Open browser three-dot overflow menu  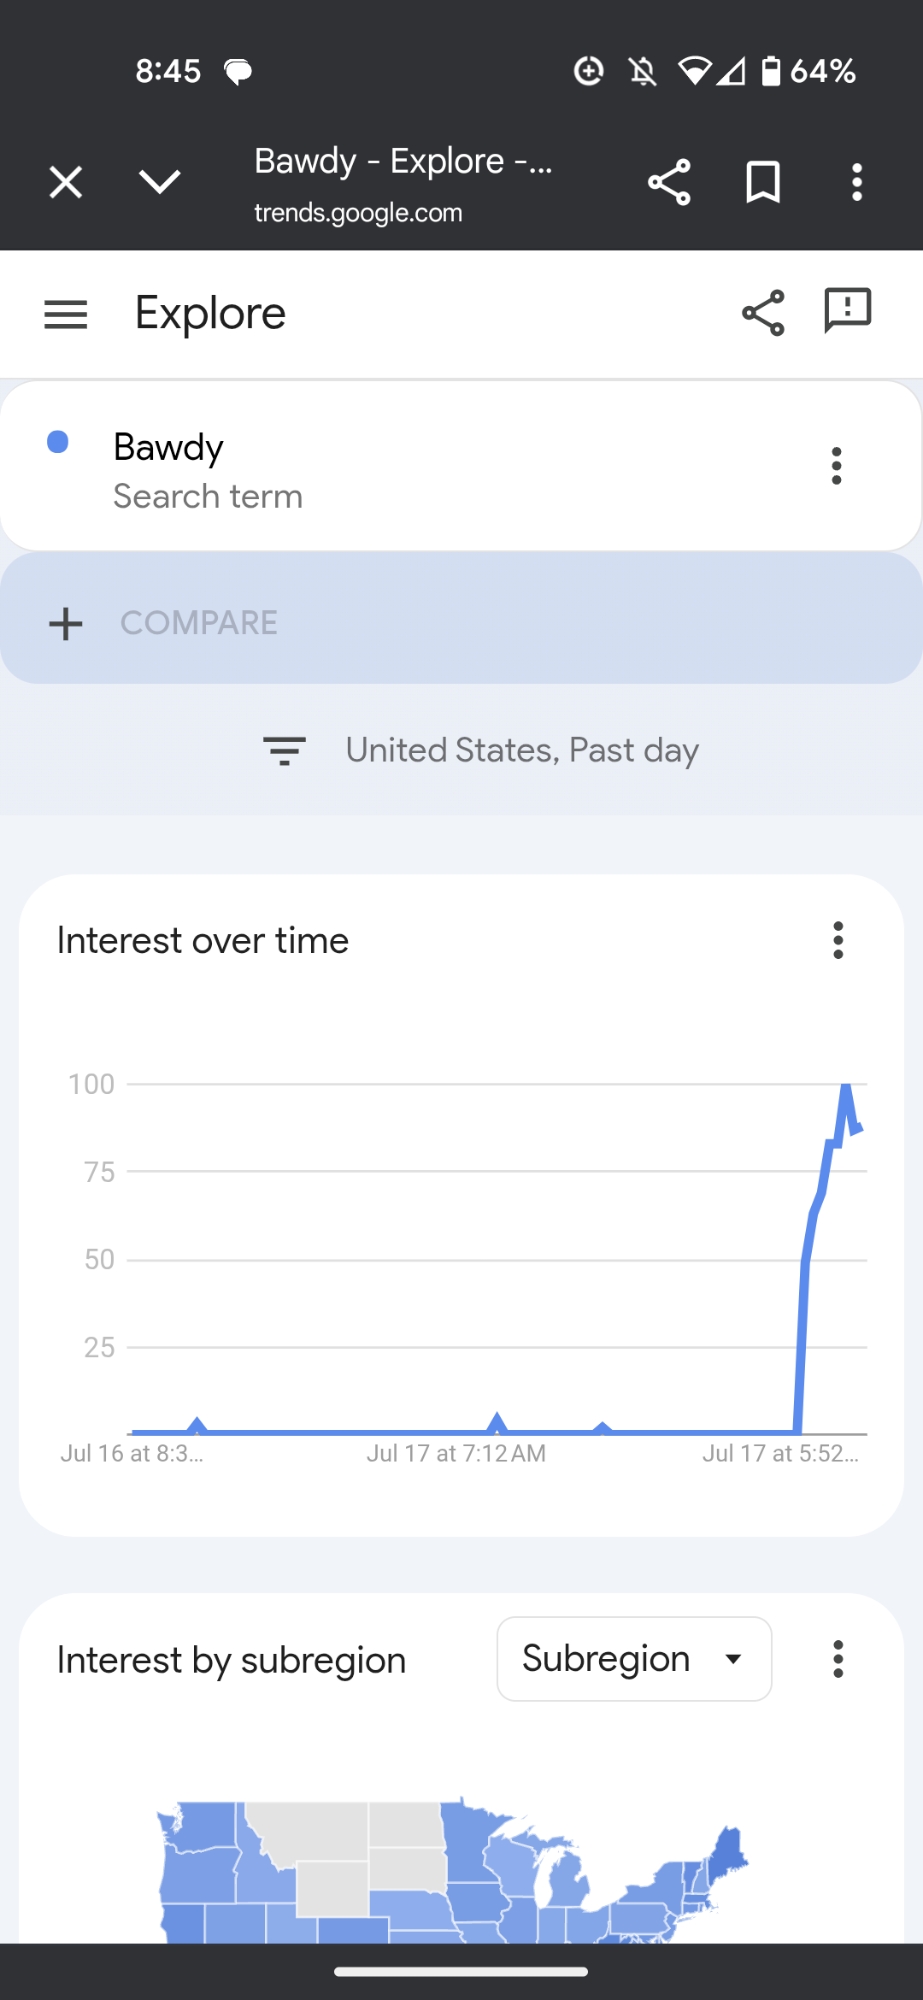857,182
